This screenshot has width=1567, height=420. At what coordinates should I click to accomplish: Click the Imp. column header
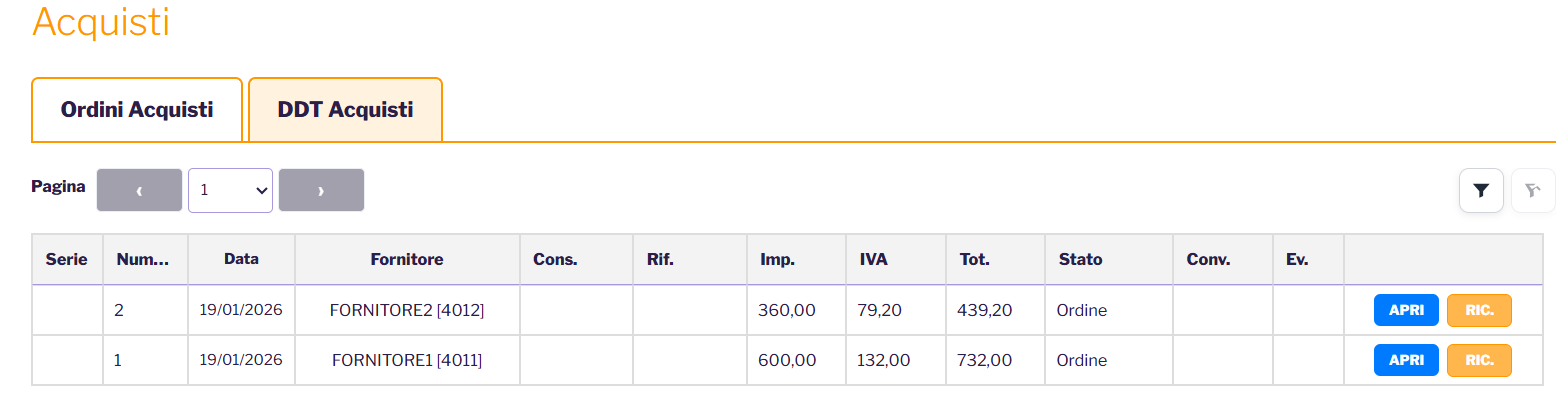click(x=777, y=259)
